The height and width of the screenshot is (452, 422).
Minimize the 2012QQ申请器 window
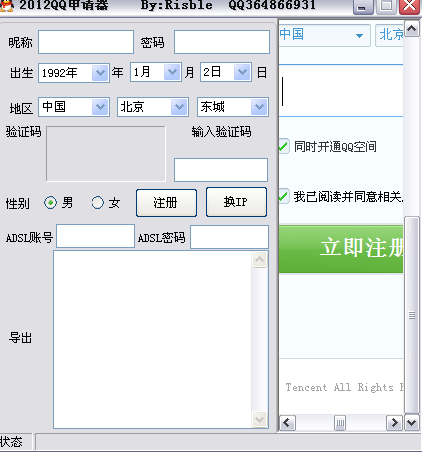point(363,7)
